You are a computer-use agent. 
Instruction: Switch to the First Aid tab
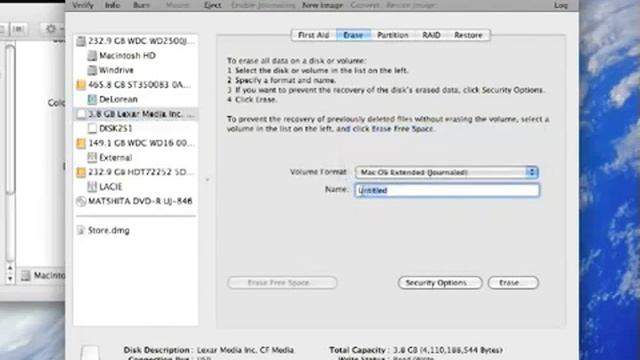[x=313, y=35]
